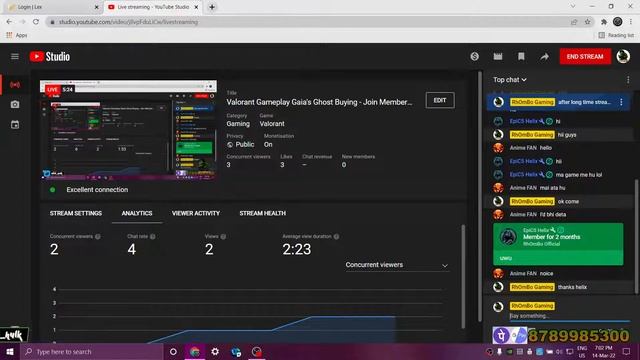Open the Concurrent viewers chart dropdown
Image resolution: width=640 pixels, height=360 pixels.
point(397,265)
